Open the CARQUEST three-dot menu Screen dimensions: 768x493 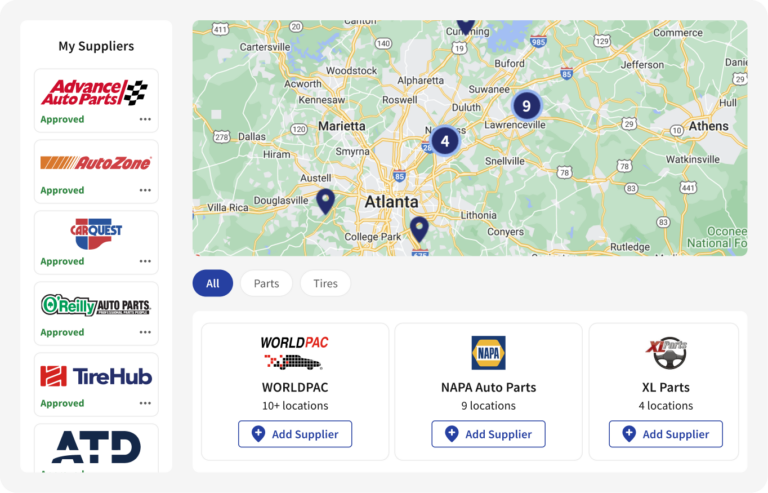coord(145,261)
